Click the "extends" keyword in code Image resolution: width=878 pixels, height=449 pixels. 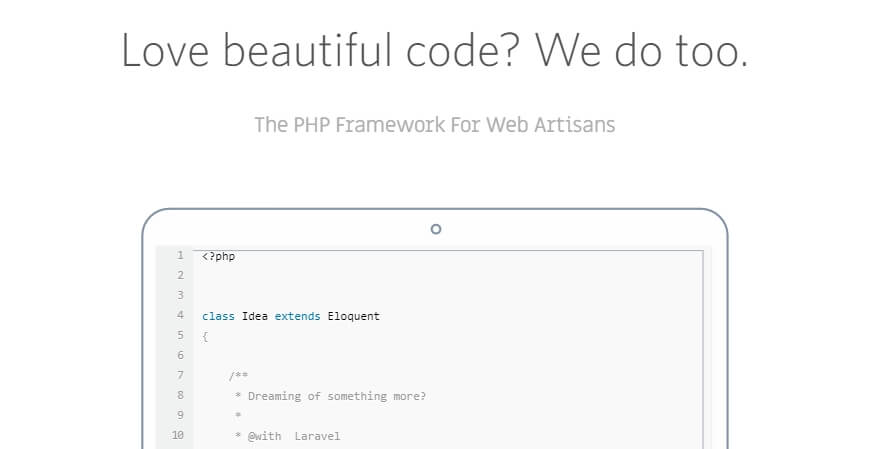298,316
